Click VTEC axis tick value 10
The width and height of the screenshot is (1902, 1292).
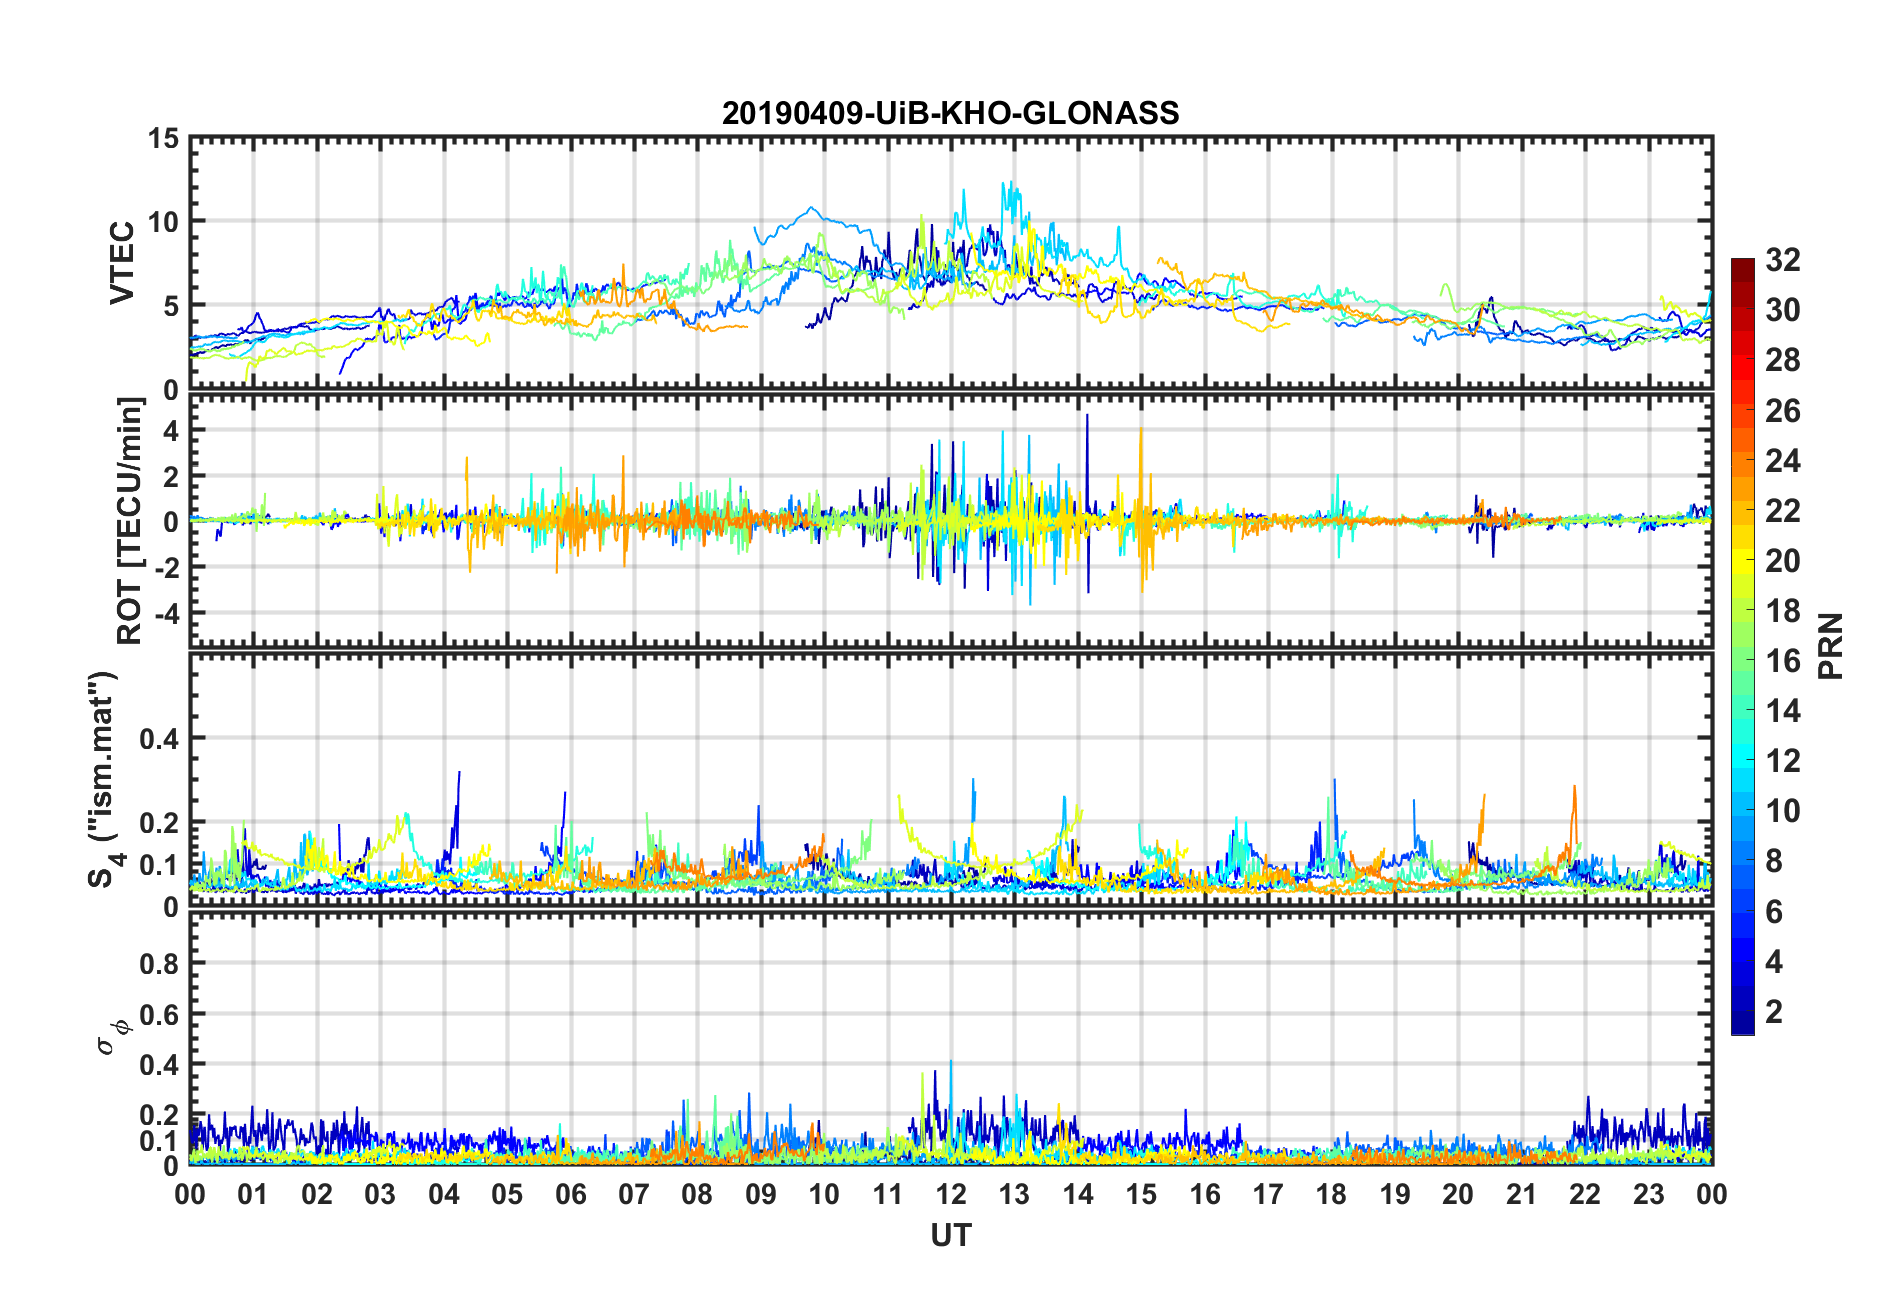point(164,222)
